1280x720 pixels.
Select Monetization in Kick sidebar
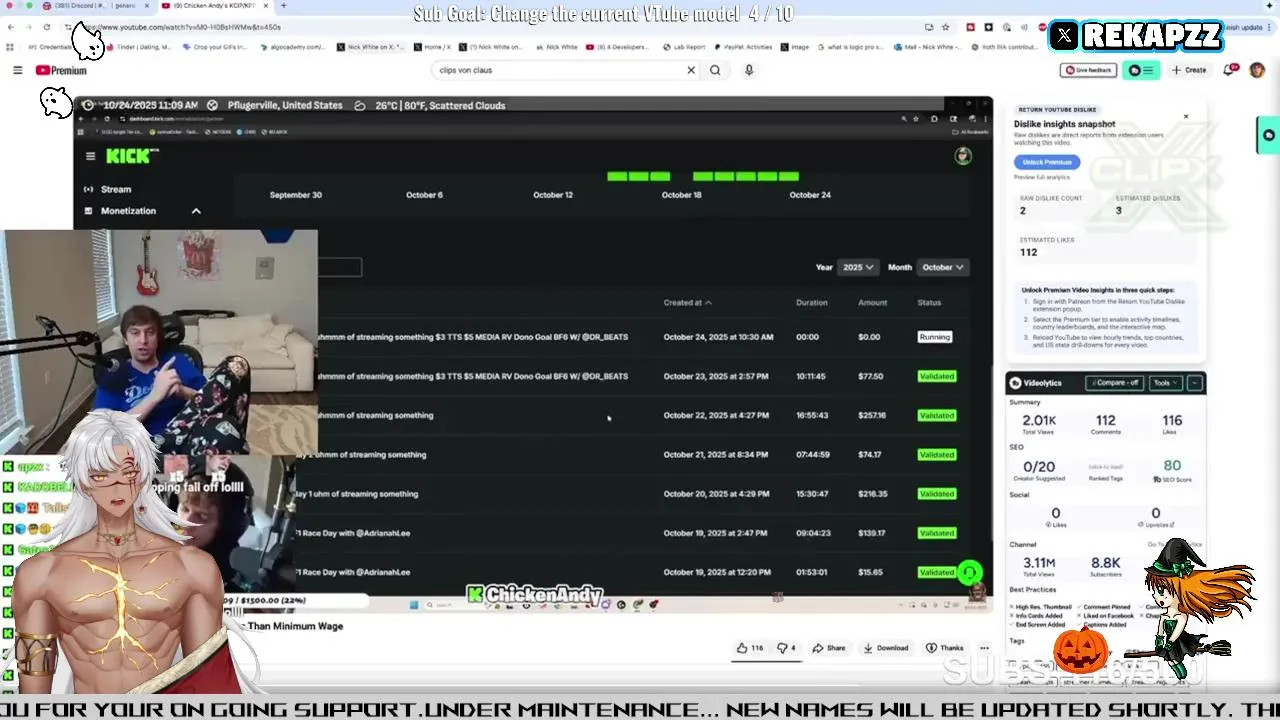(128, 211)
